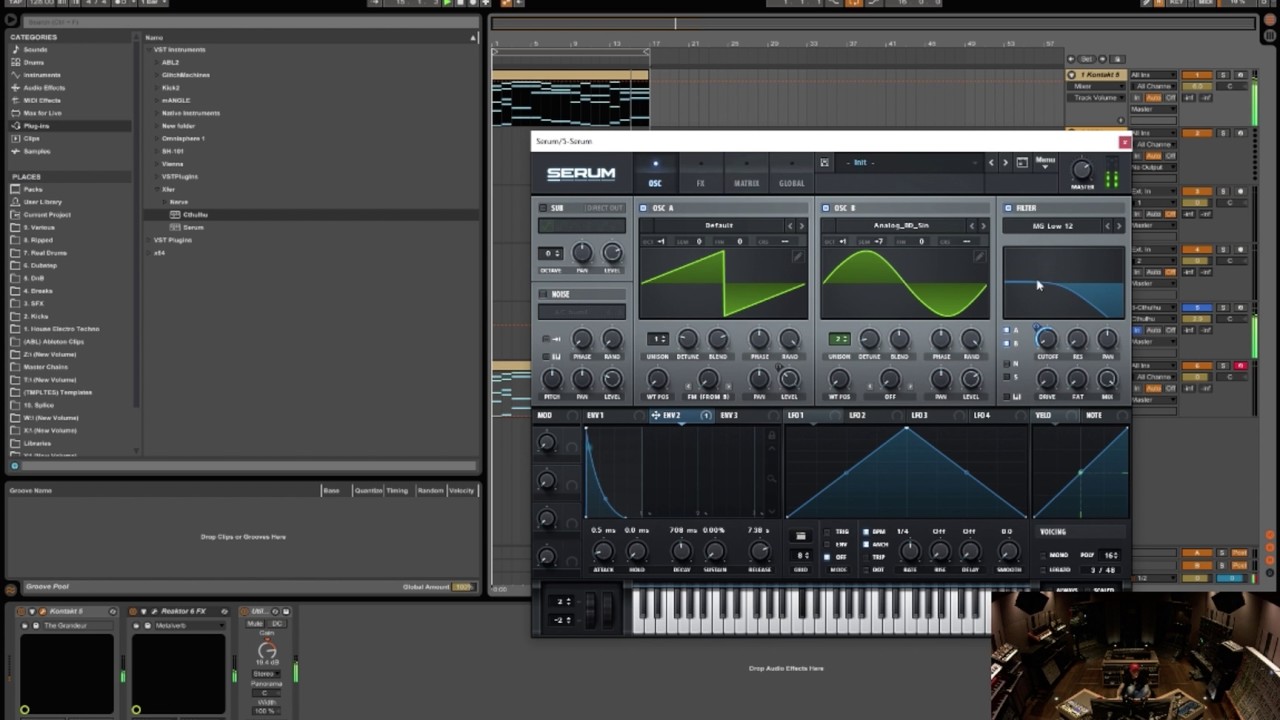Click the Current Project place icon
Image resolution: width=1280 pixels, height=720 pixels.
(15, 215)
